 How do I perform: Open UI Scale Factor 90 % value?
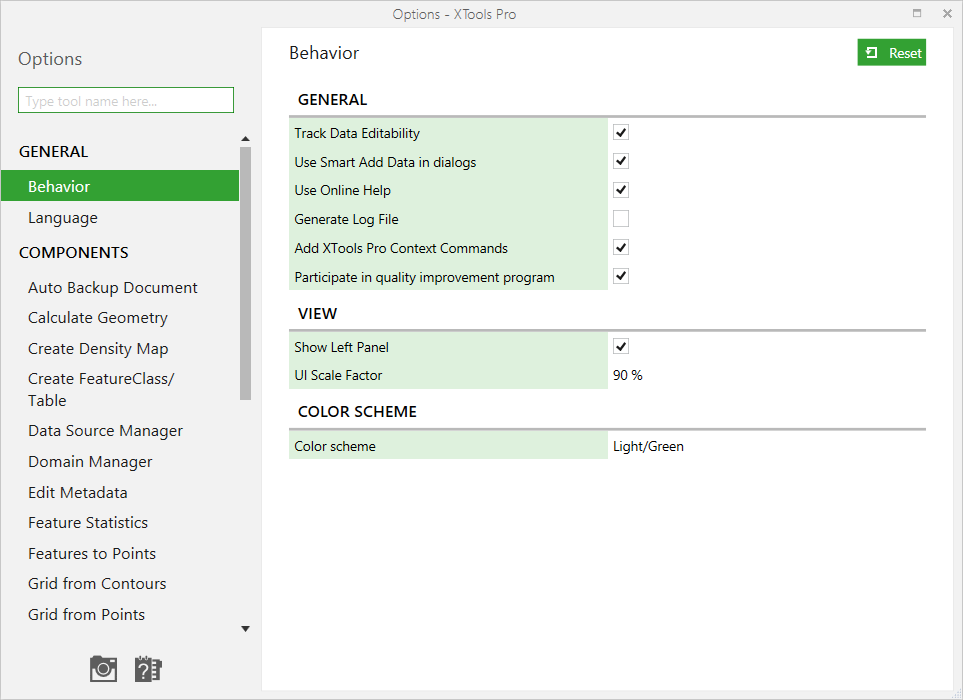(628, 375)
